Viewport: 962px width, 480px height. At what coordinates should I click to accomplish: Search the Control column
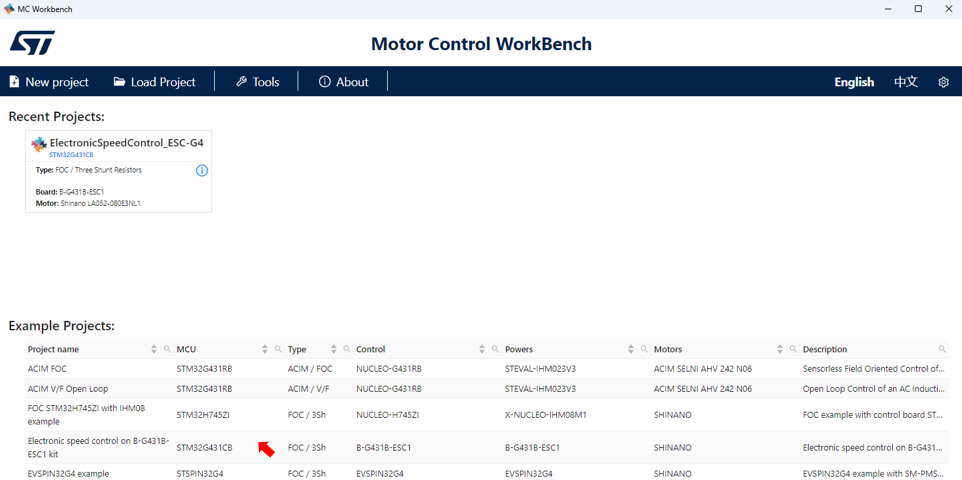point(495,349)
